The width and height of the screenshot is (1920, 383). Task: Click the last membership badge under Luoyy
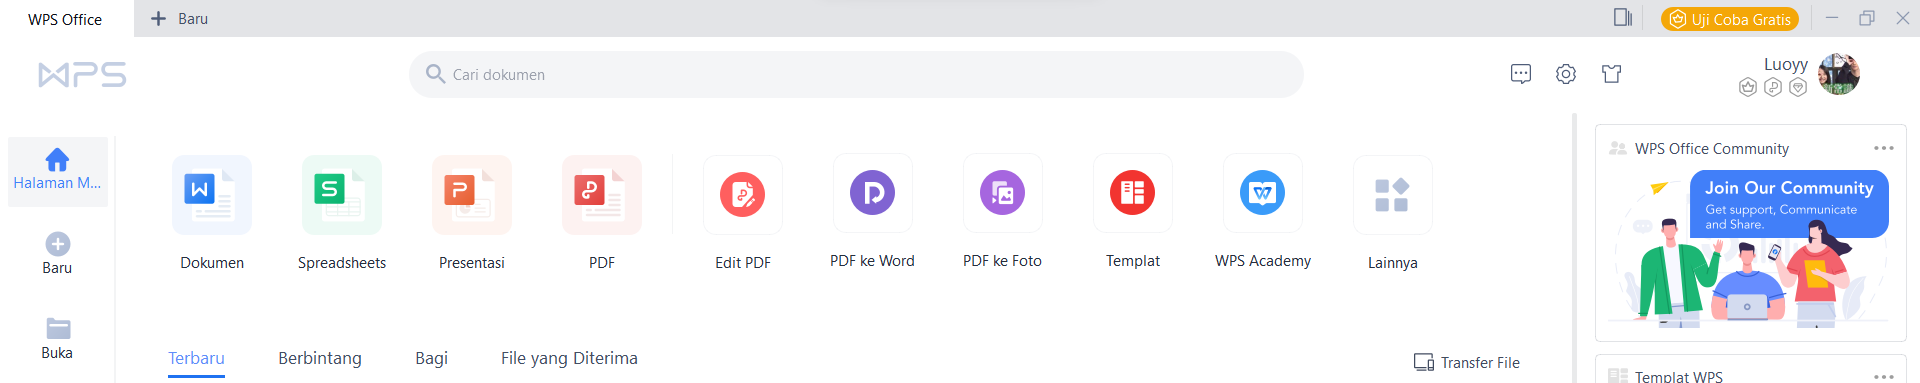[1798, 87]
